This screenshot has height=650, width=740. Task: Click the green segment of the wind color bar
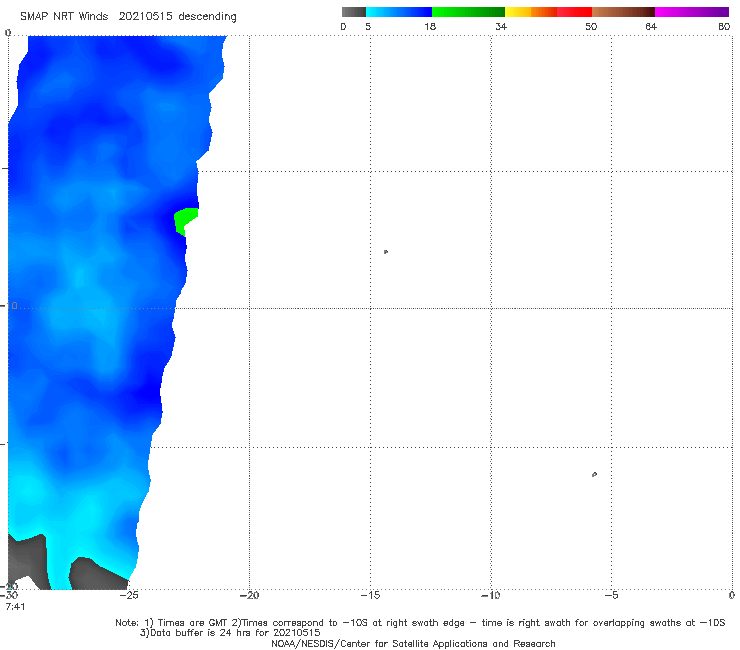coord(468,12)
